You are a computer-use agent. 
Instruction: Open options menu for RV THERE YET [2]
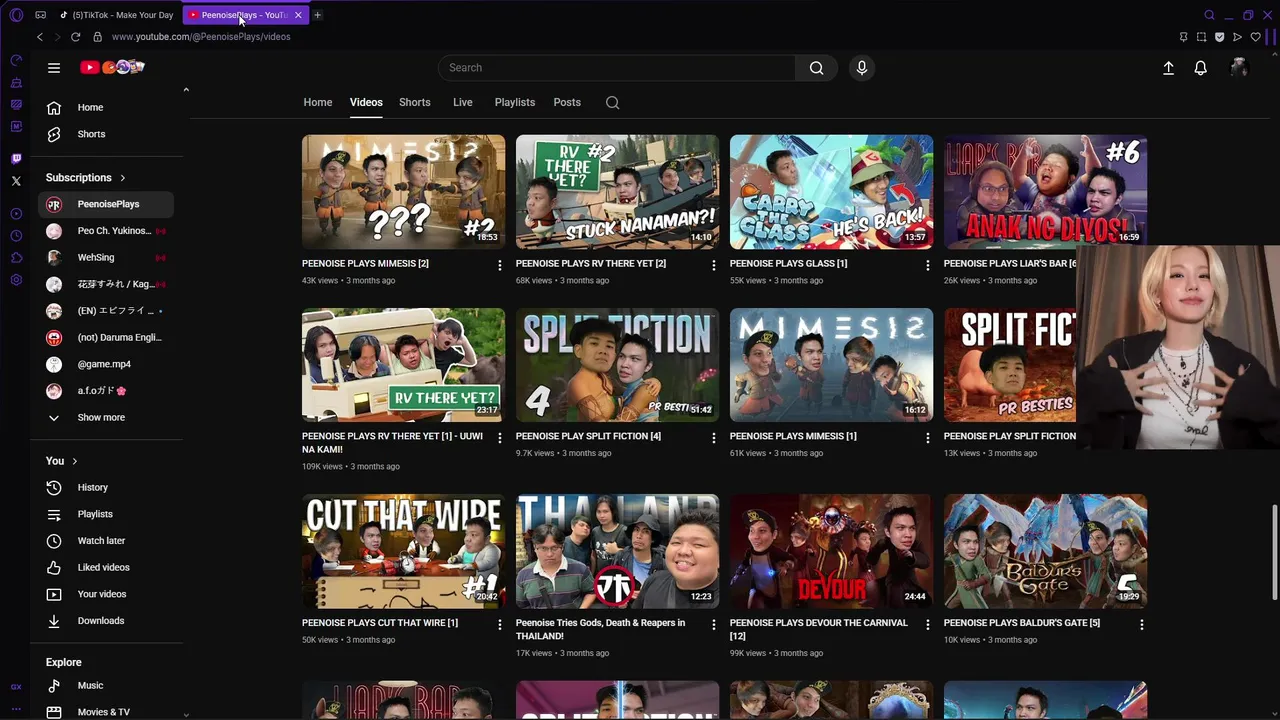click(x=713, y=265)
